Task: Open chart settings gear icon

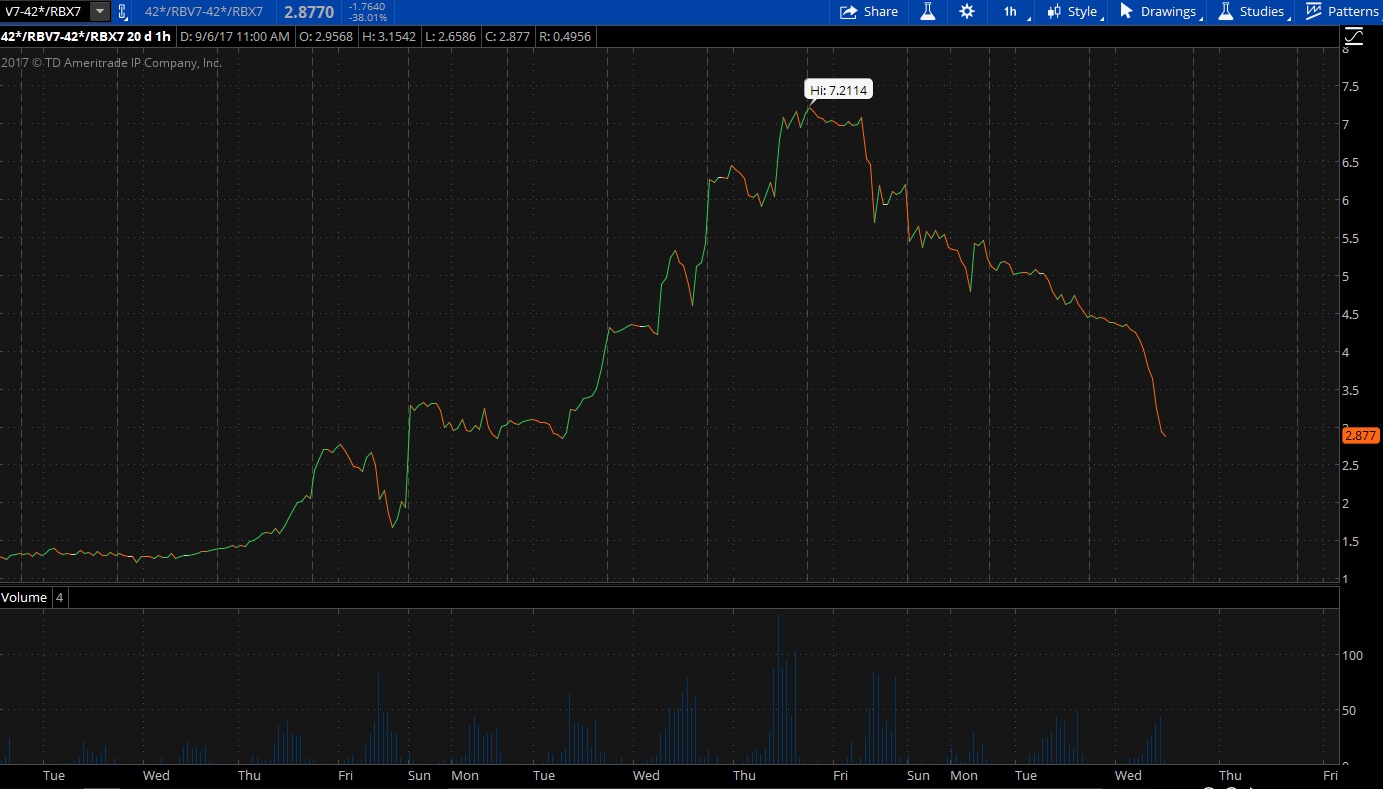Action: pyautogui.click(x=967, y=12)
